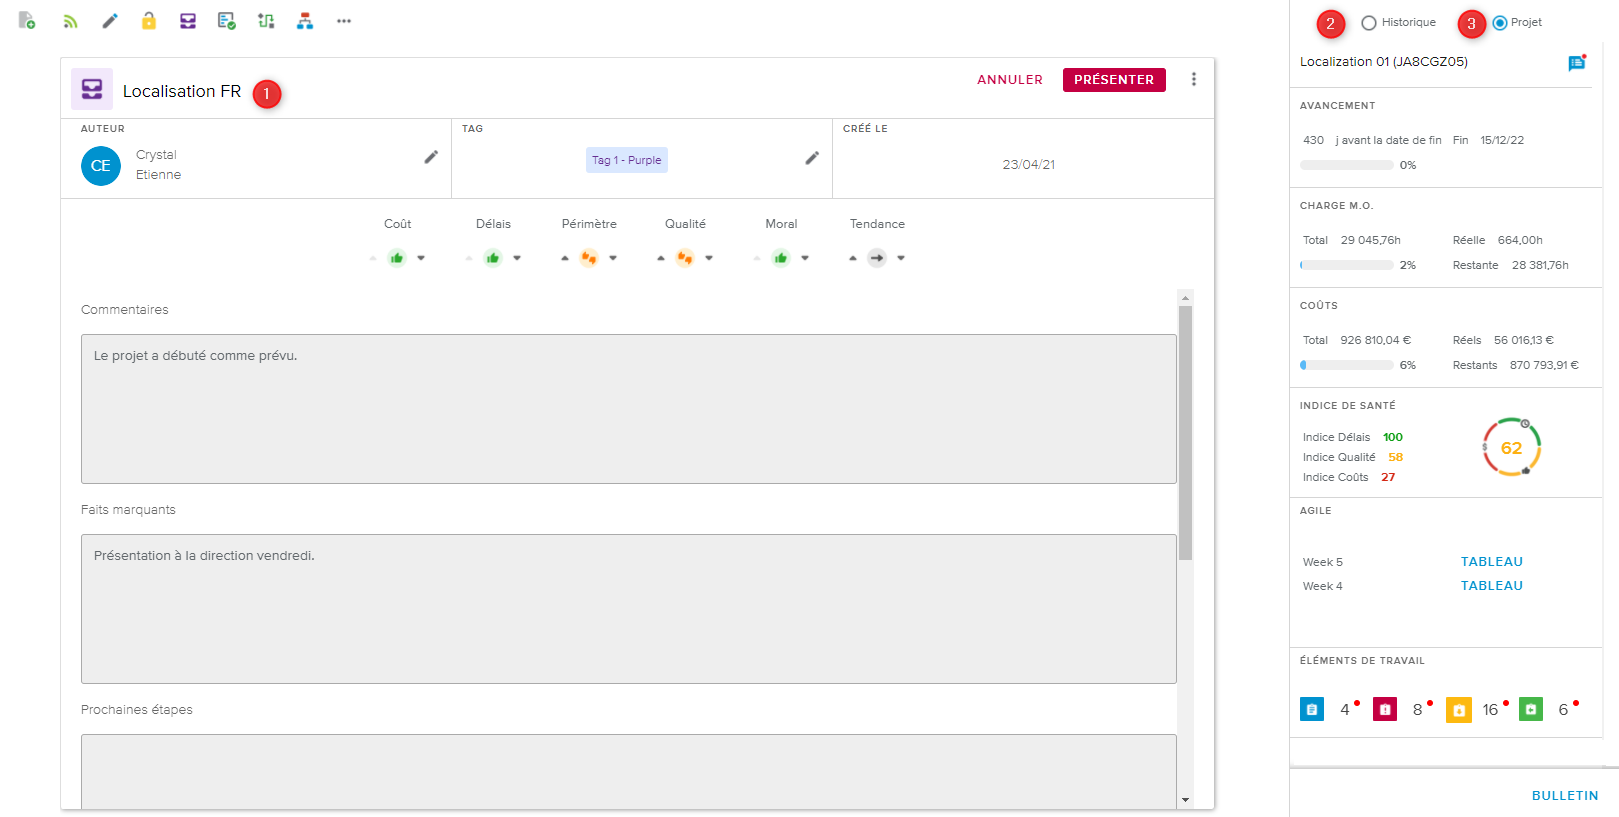Click the Gantt validation checkmark icon
This screenshot has width=1619, height=817.
[x=227, y=21]
